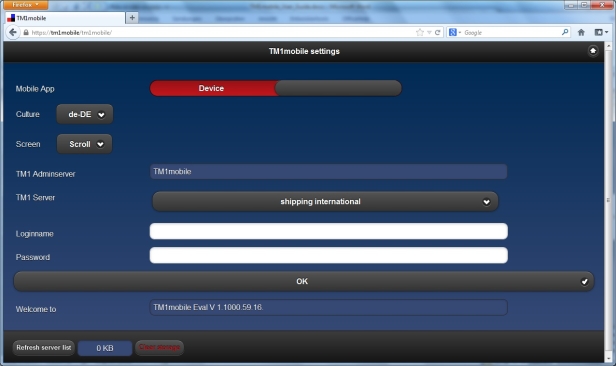
Task: Switch Mobile App slider to the gray side
Action: coord(338,88)
